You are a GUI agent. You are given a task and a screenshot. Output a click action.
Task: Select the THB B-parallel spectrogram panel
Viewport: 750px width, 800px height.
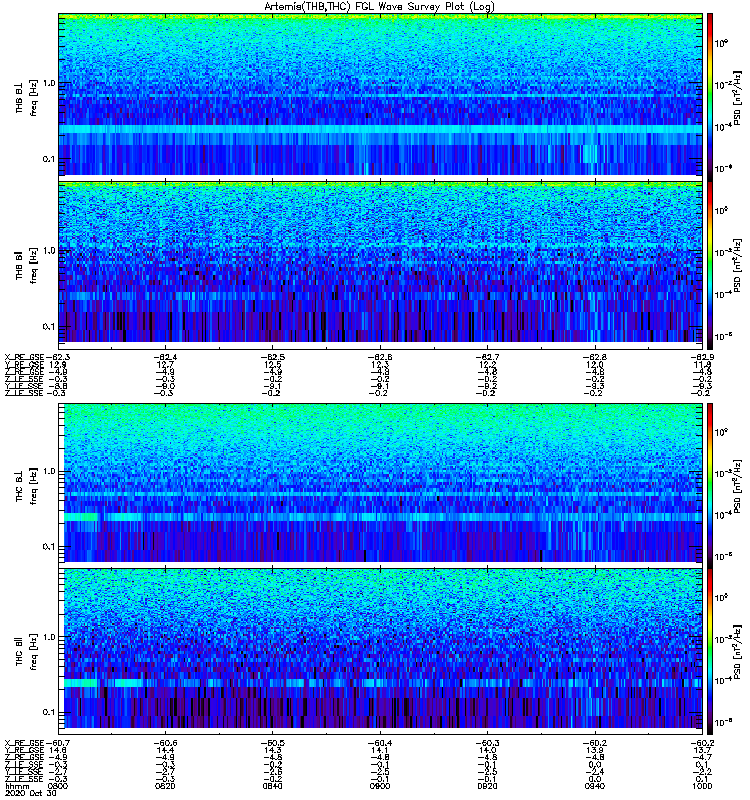coord(381,263)
